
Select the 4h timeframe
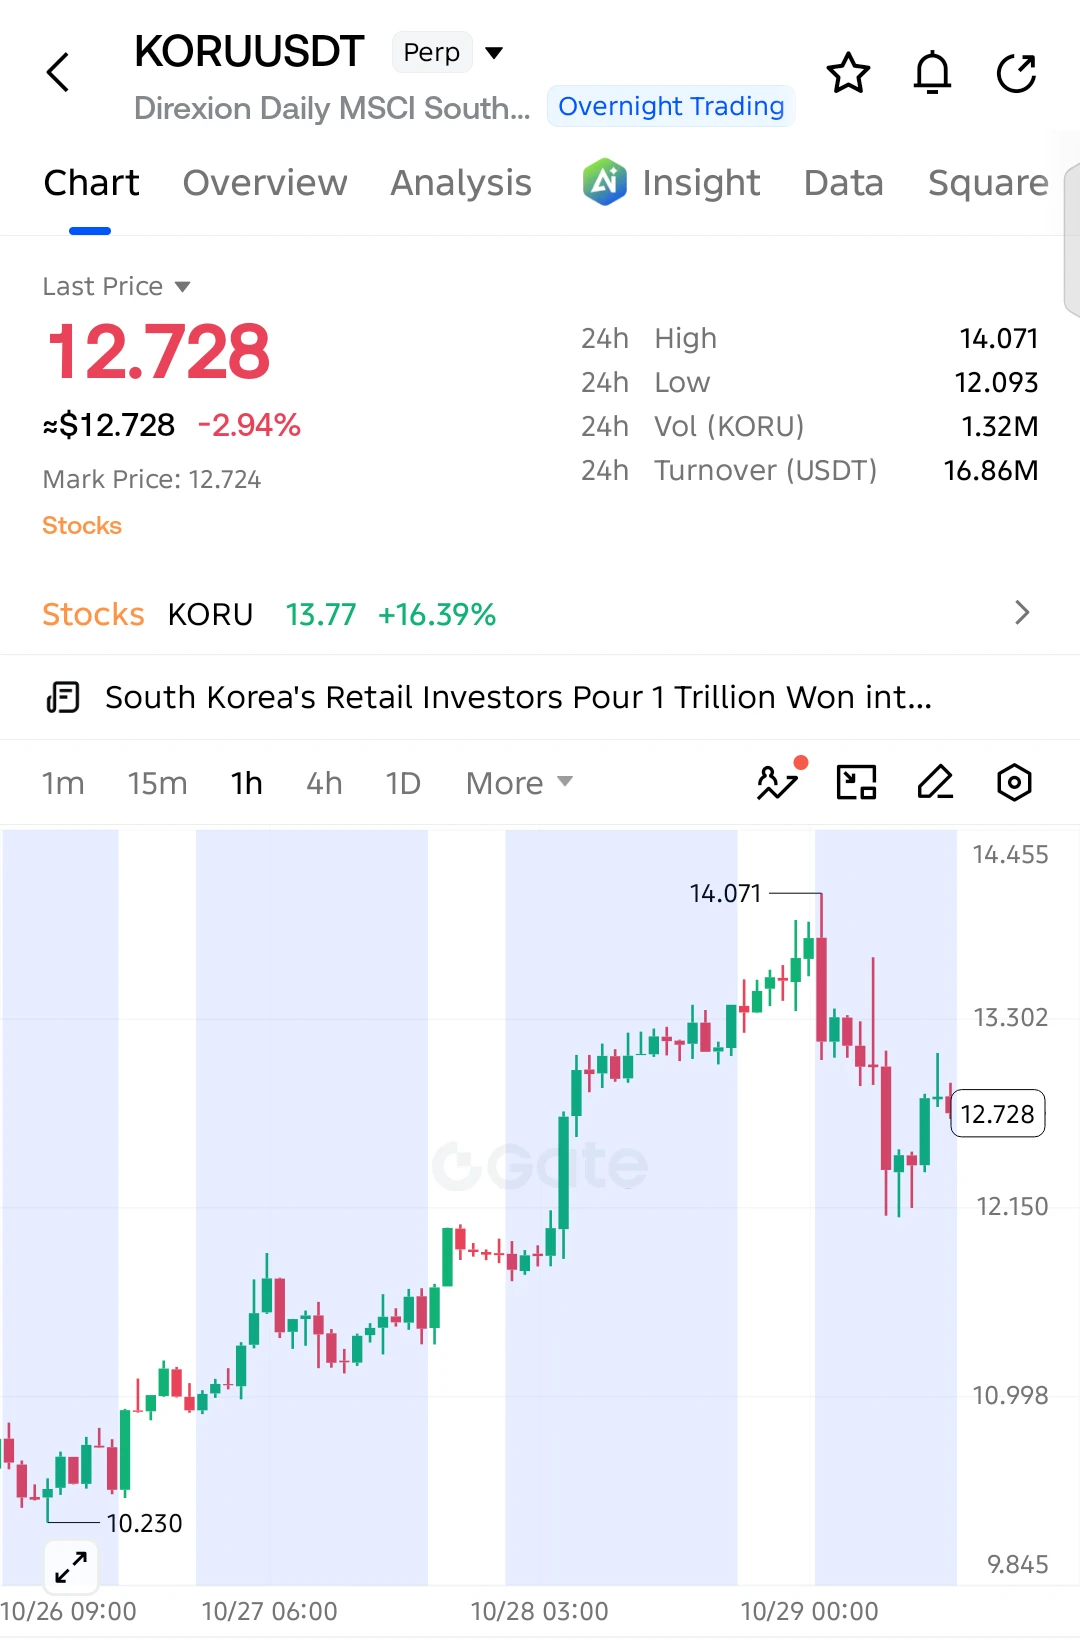tap(324, 783)
